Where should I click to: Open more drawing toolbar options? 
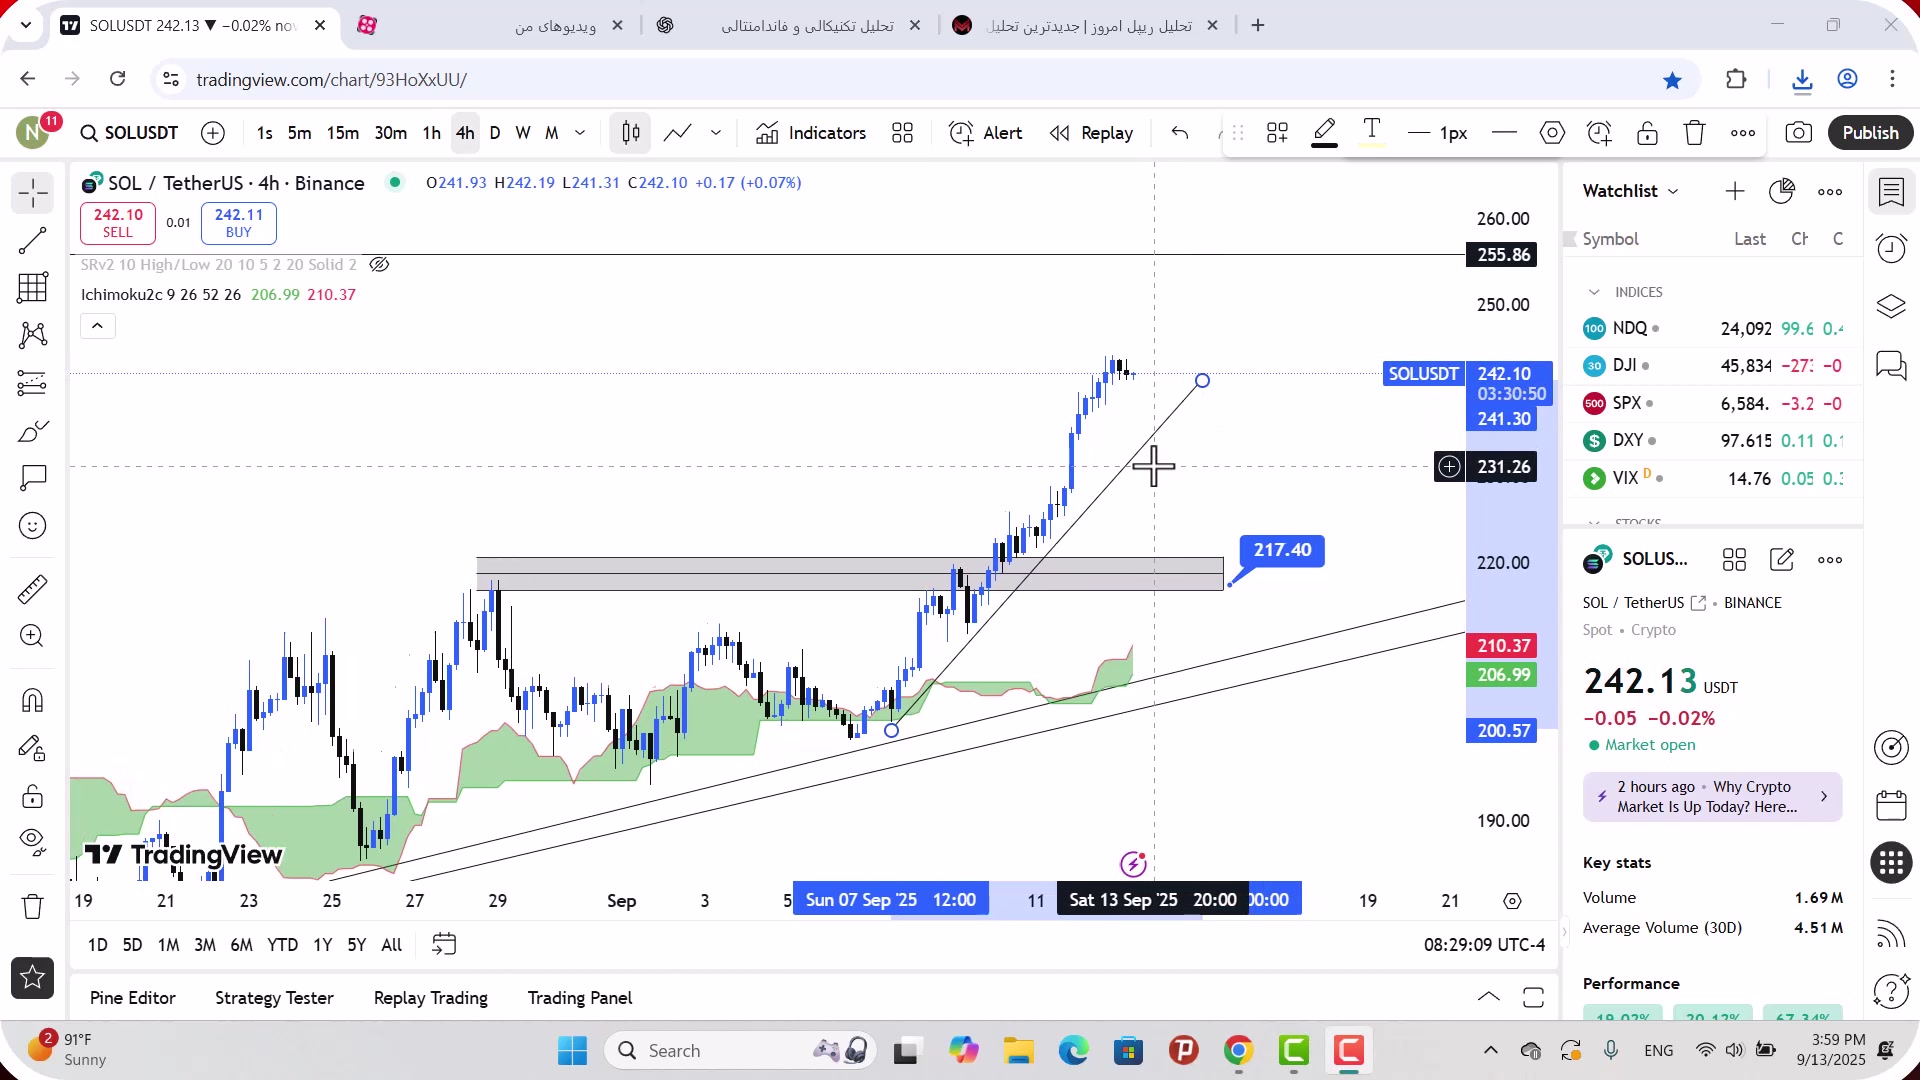coord(1743,132)
